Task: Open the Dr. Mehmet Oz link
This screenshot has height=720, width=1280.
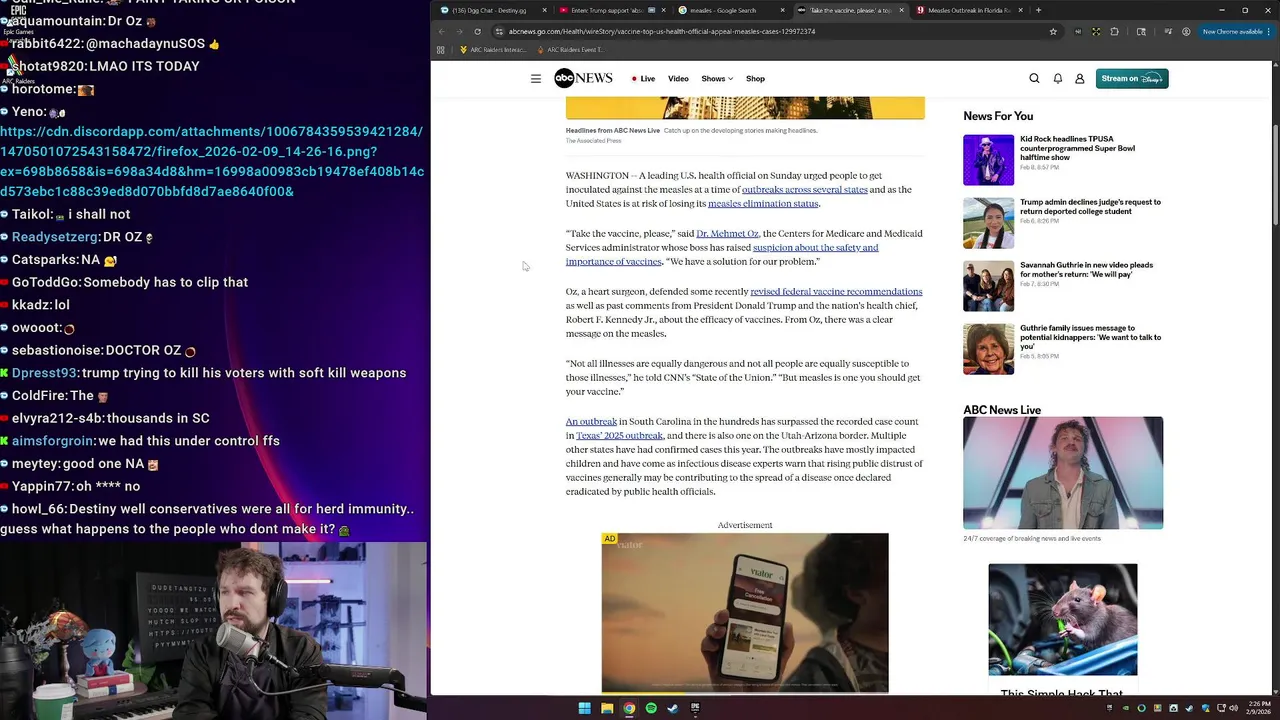Action: (x=727, y=234)
